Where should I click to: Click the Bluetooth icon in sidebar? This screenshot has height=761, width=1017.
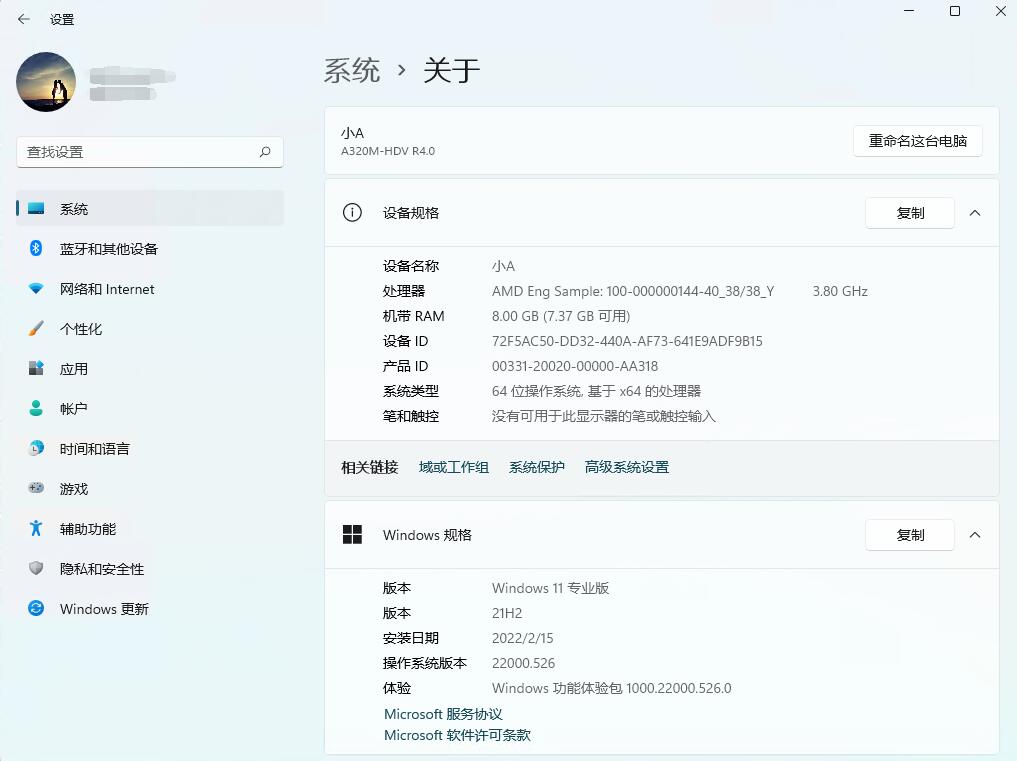[x=36, y=248]
